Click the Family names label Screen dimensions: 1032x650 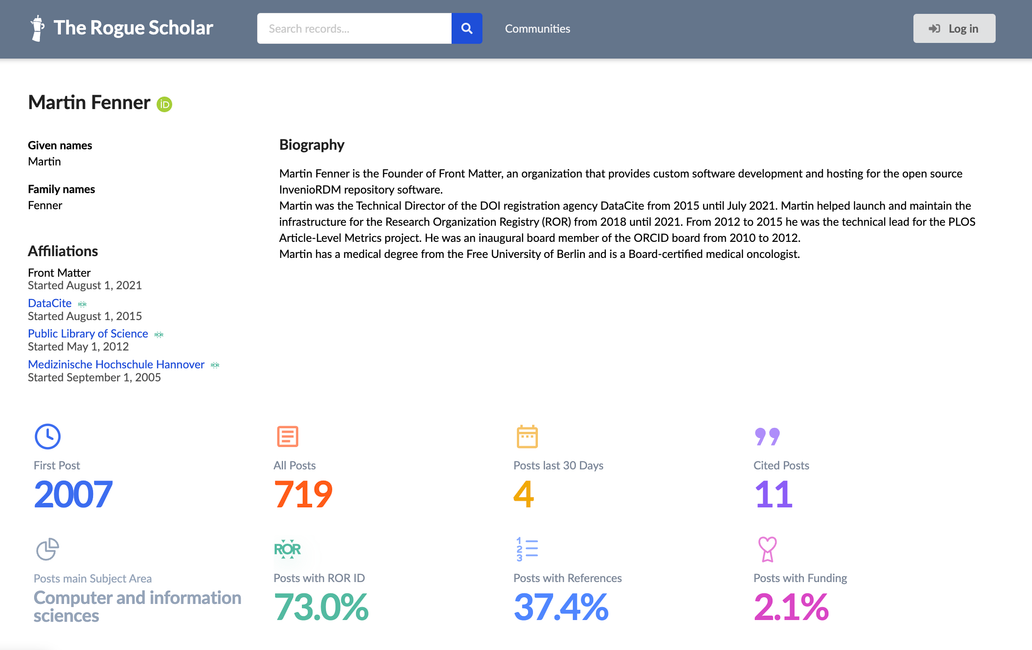61,189
